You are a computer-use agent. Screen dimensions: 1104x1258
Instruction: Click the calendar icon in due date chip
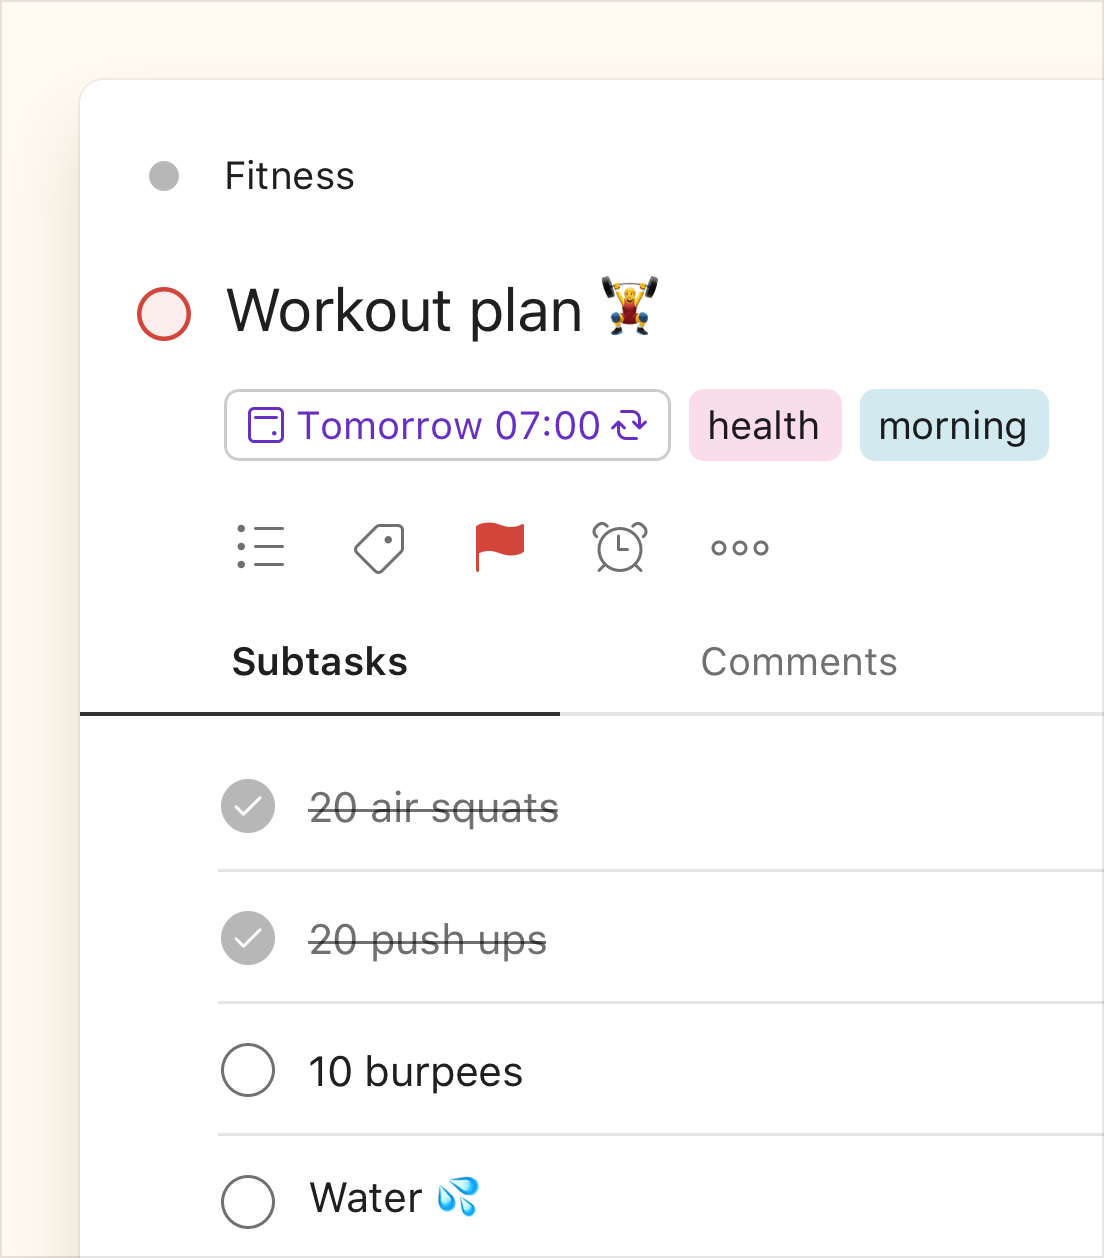(266, 425)
